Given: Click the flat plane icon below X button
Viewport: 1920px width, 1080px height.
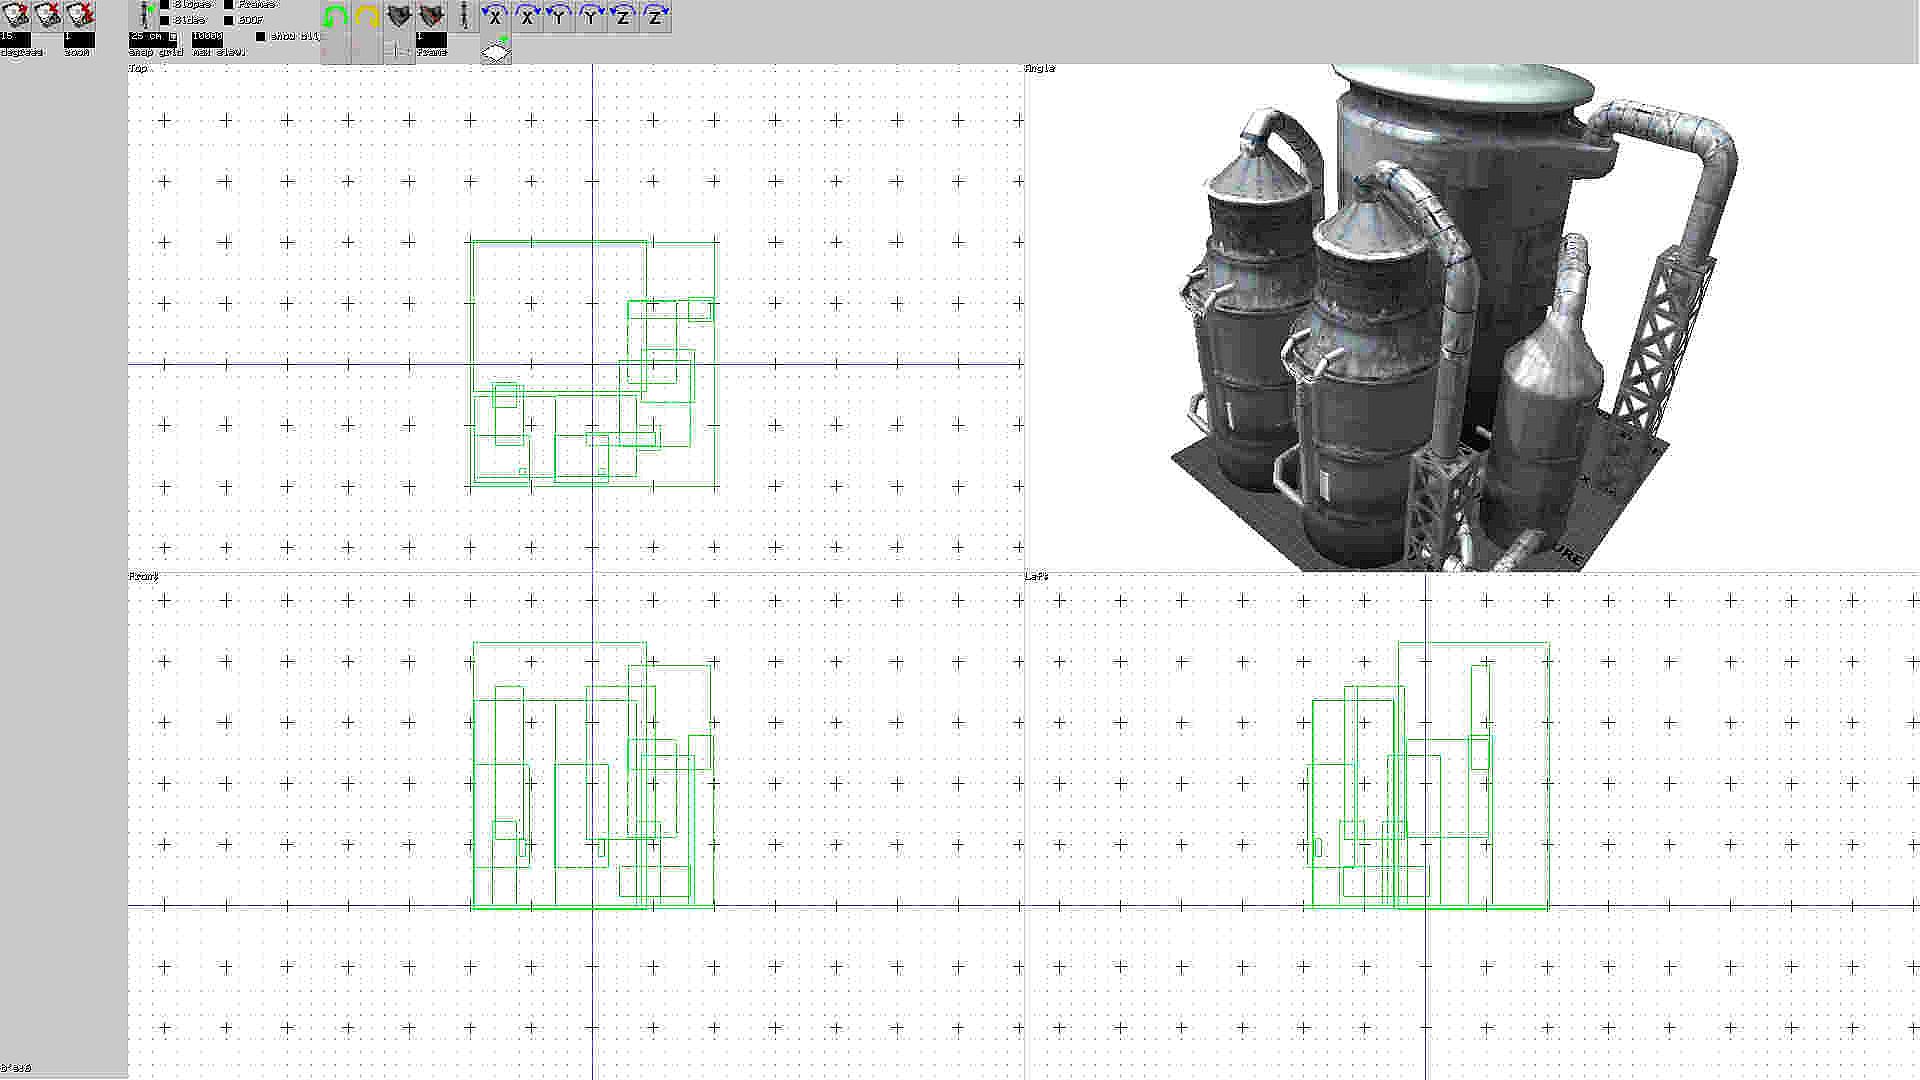Looking at the screenshot, I should (496, 50).
